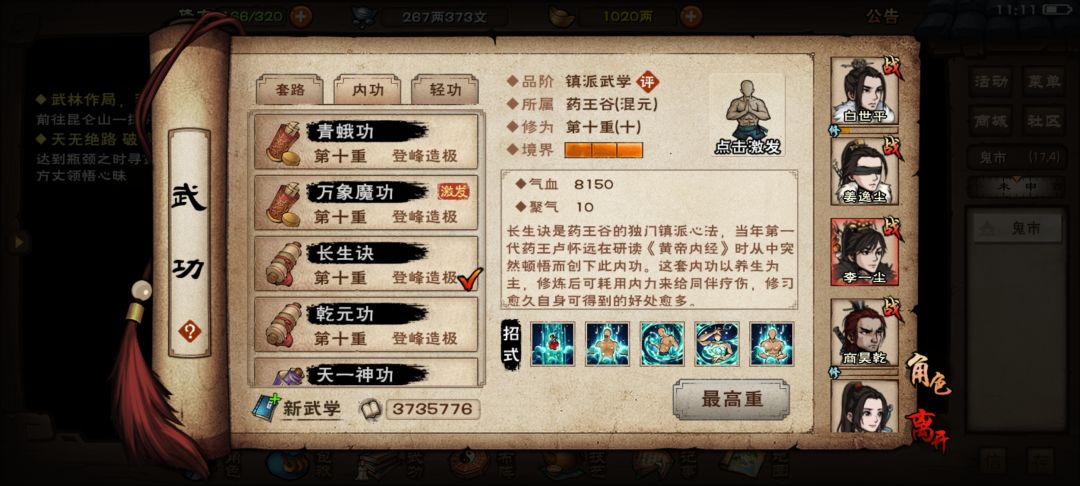Tap the third skill move icon
Screen dimensions: 1080x486
[x=662, y=344]
